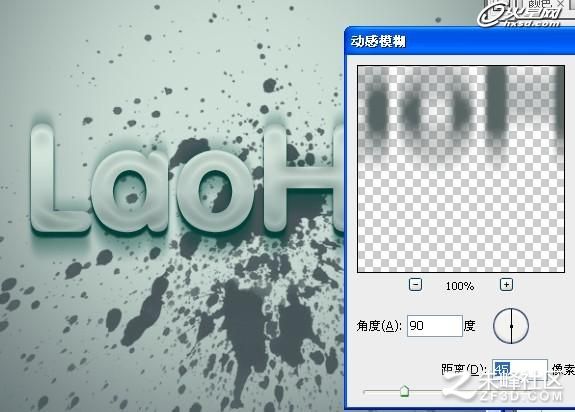Zoom in the blur preview with plus button

pos(506,285)
